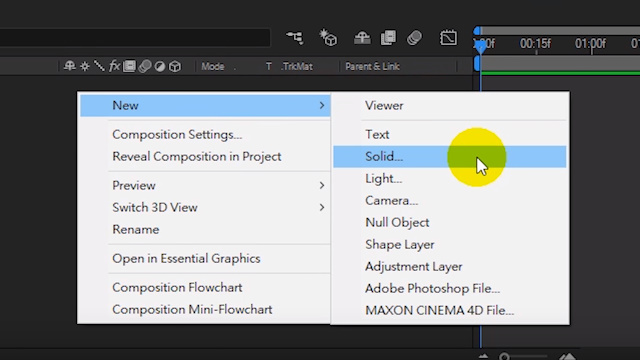Enable Frame Blending toolbar icon

(388, 38)
